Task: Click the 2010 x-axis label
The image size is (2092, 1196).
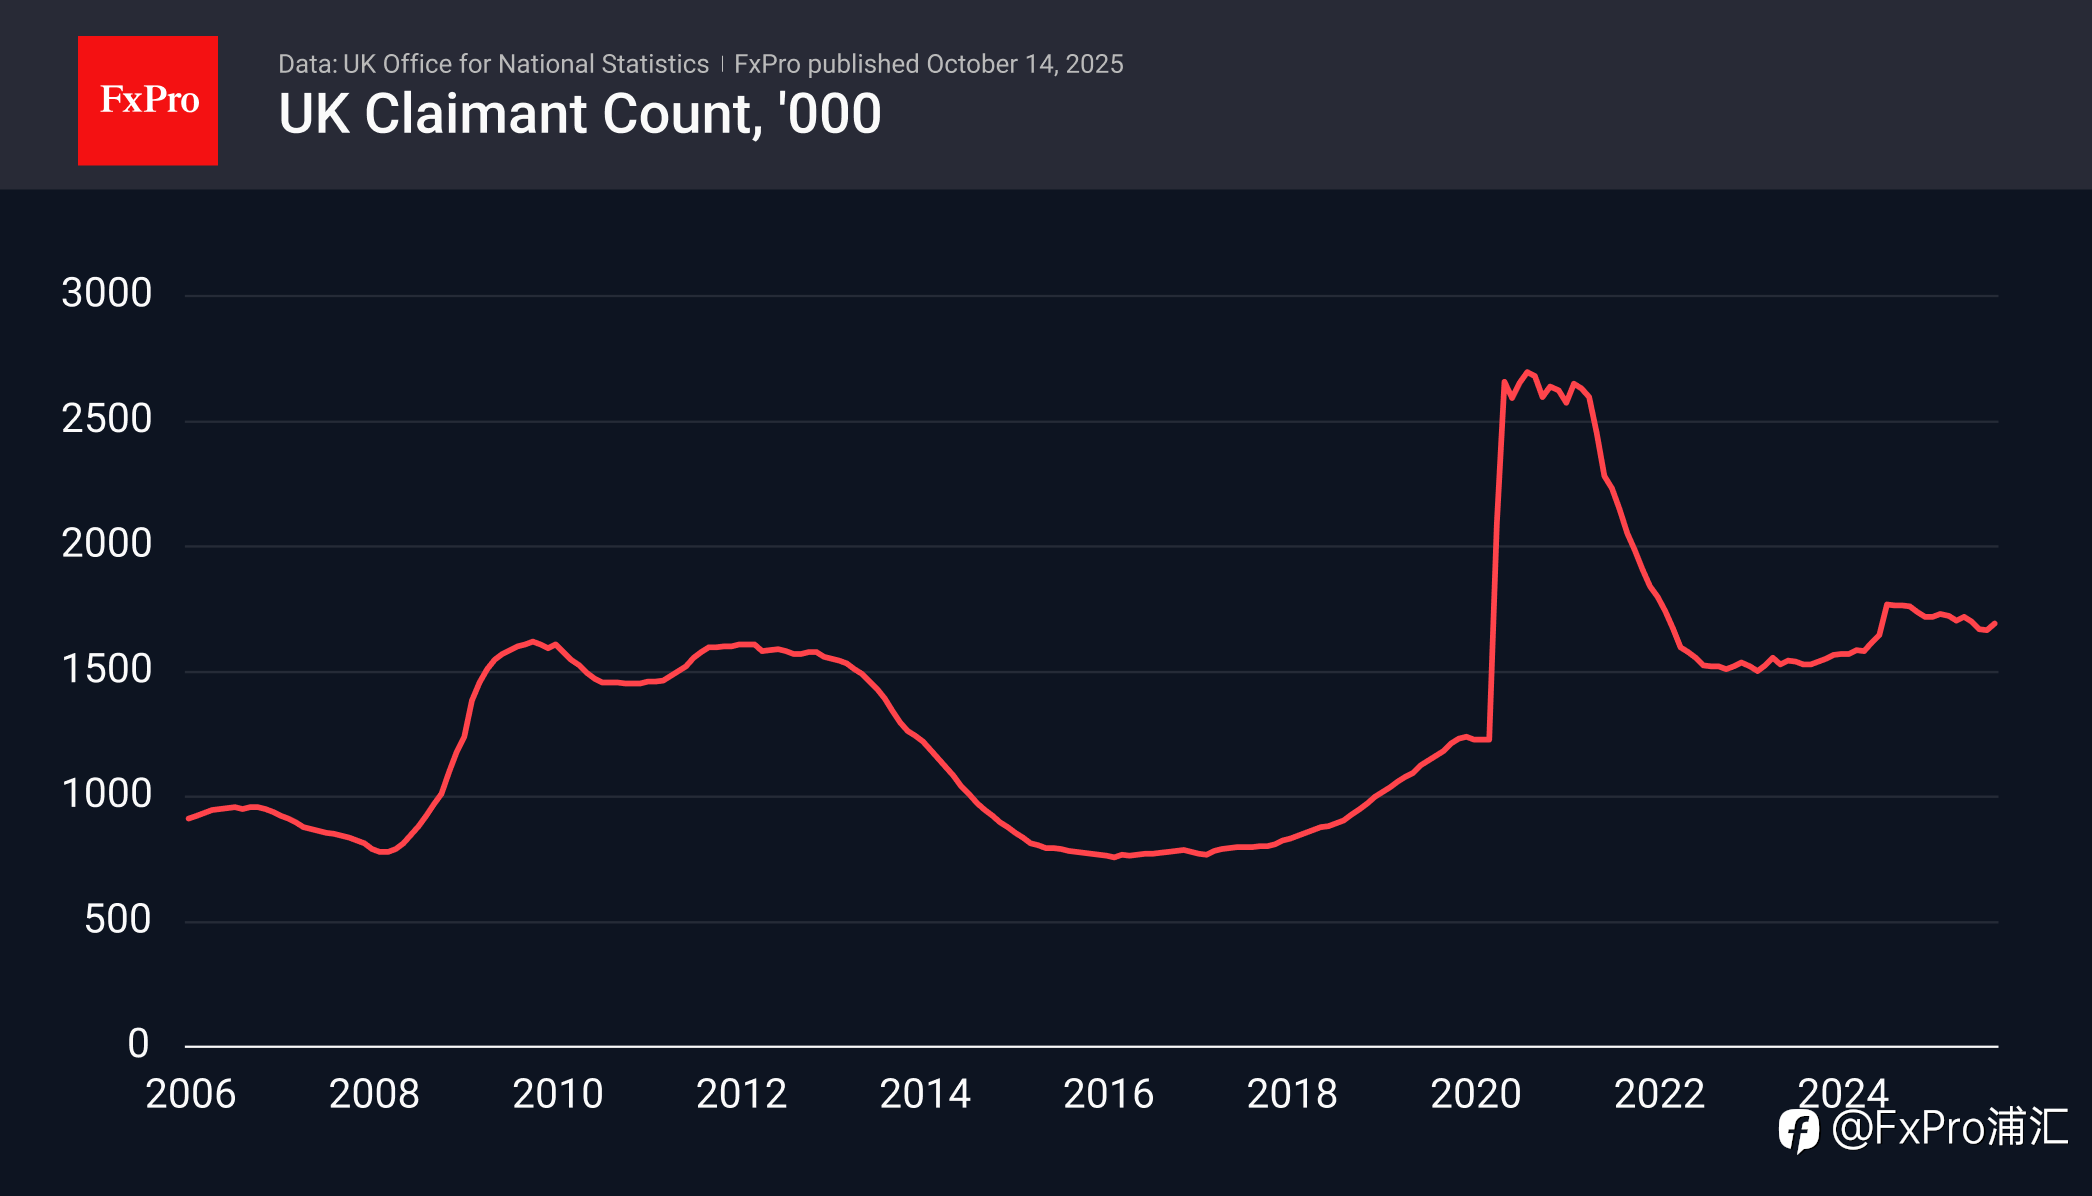Action: click(557, 1094)
